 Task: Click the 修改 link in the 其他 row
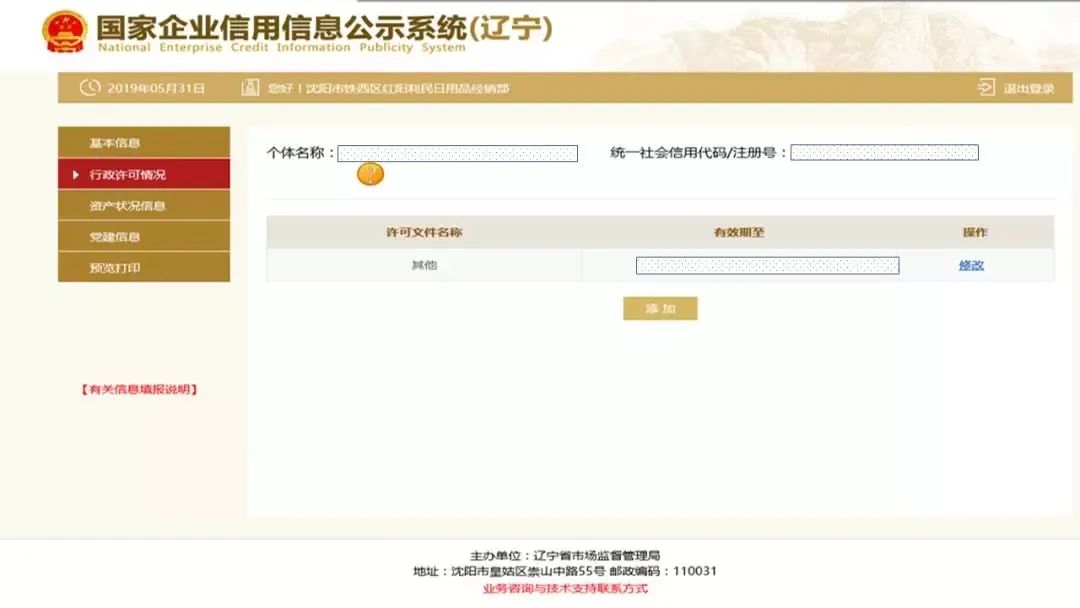click(971, 265)
